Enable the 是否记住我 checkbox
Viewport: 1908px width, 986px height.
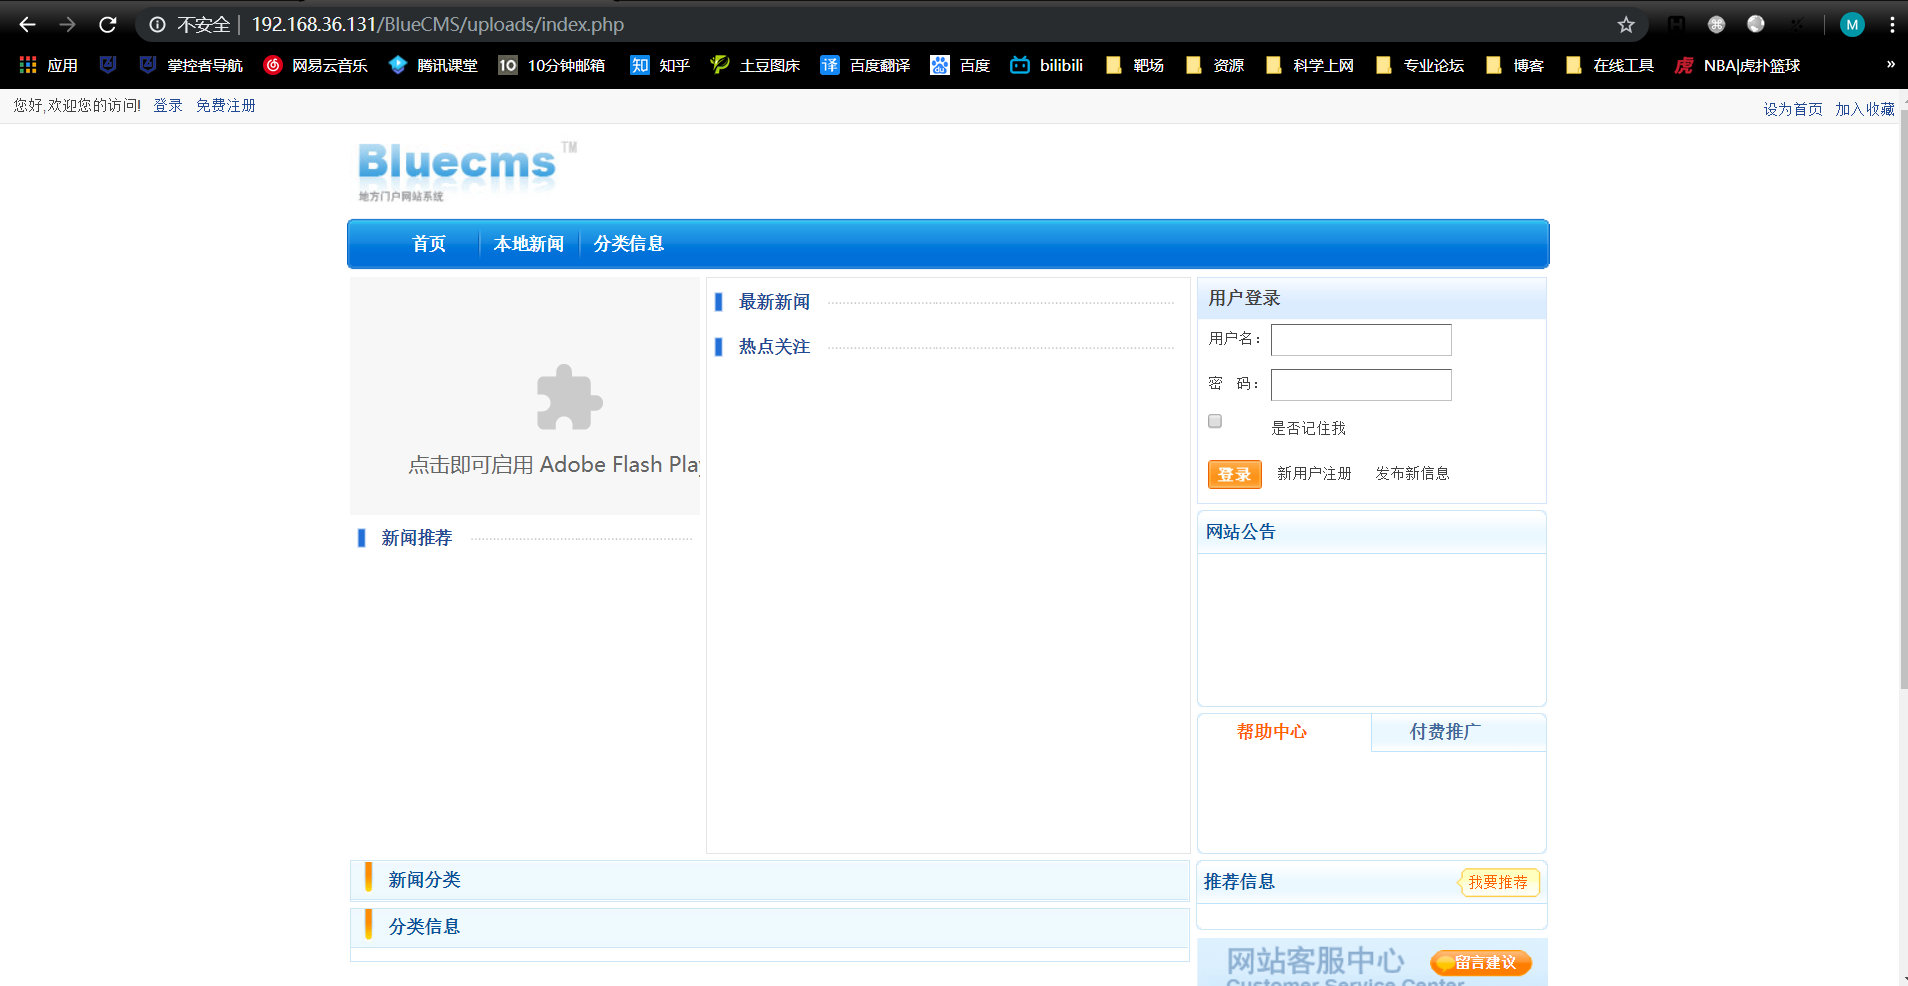(1214, 421)
